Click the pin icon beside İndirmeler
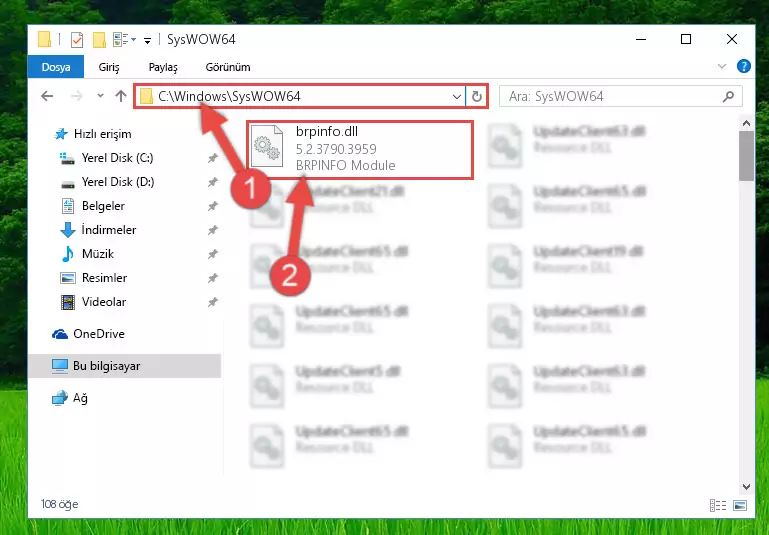The height and width of the screenshot is (535, 769). pyautogui.click(x=212, y=230)
